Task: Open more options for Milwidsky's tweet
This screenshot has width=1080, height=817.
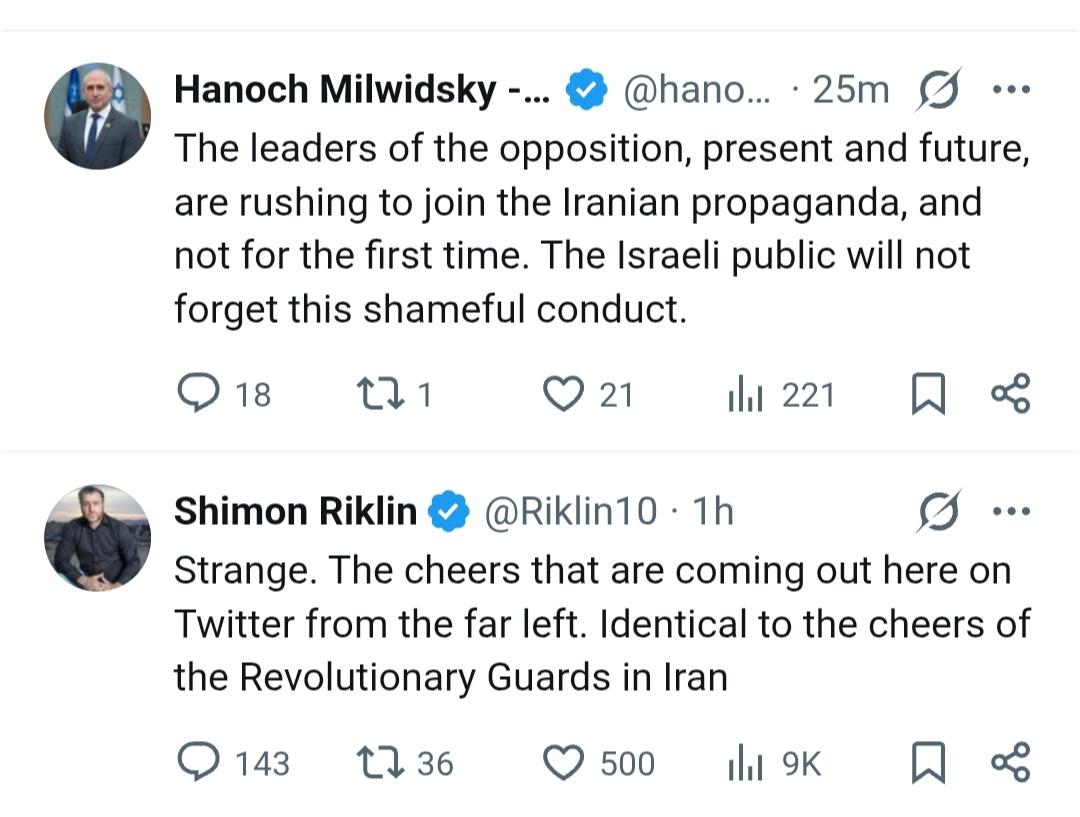Action: pos(1010,90)
